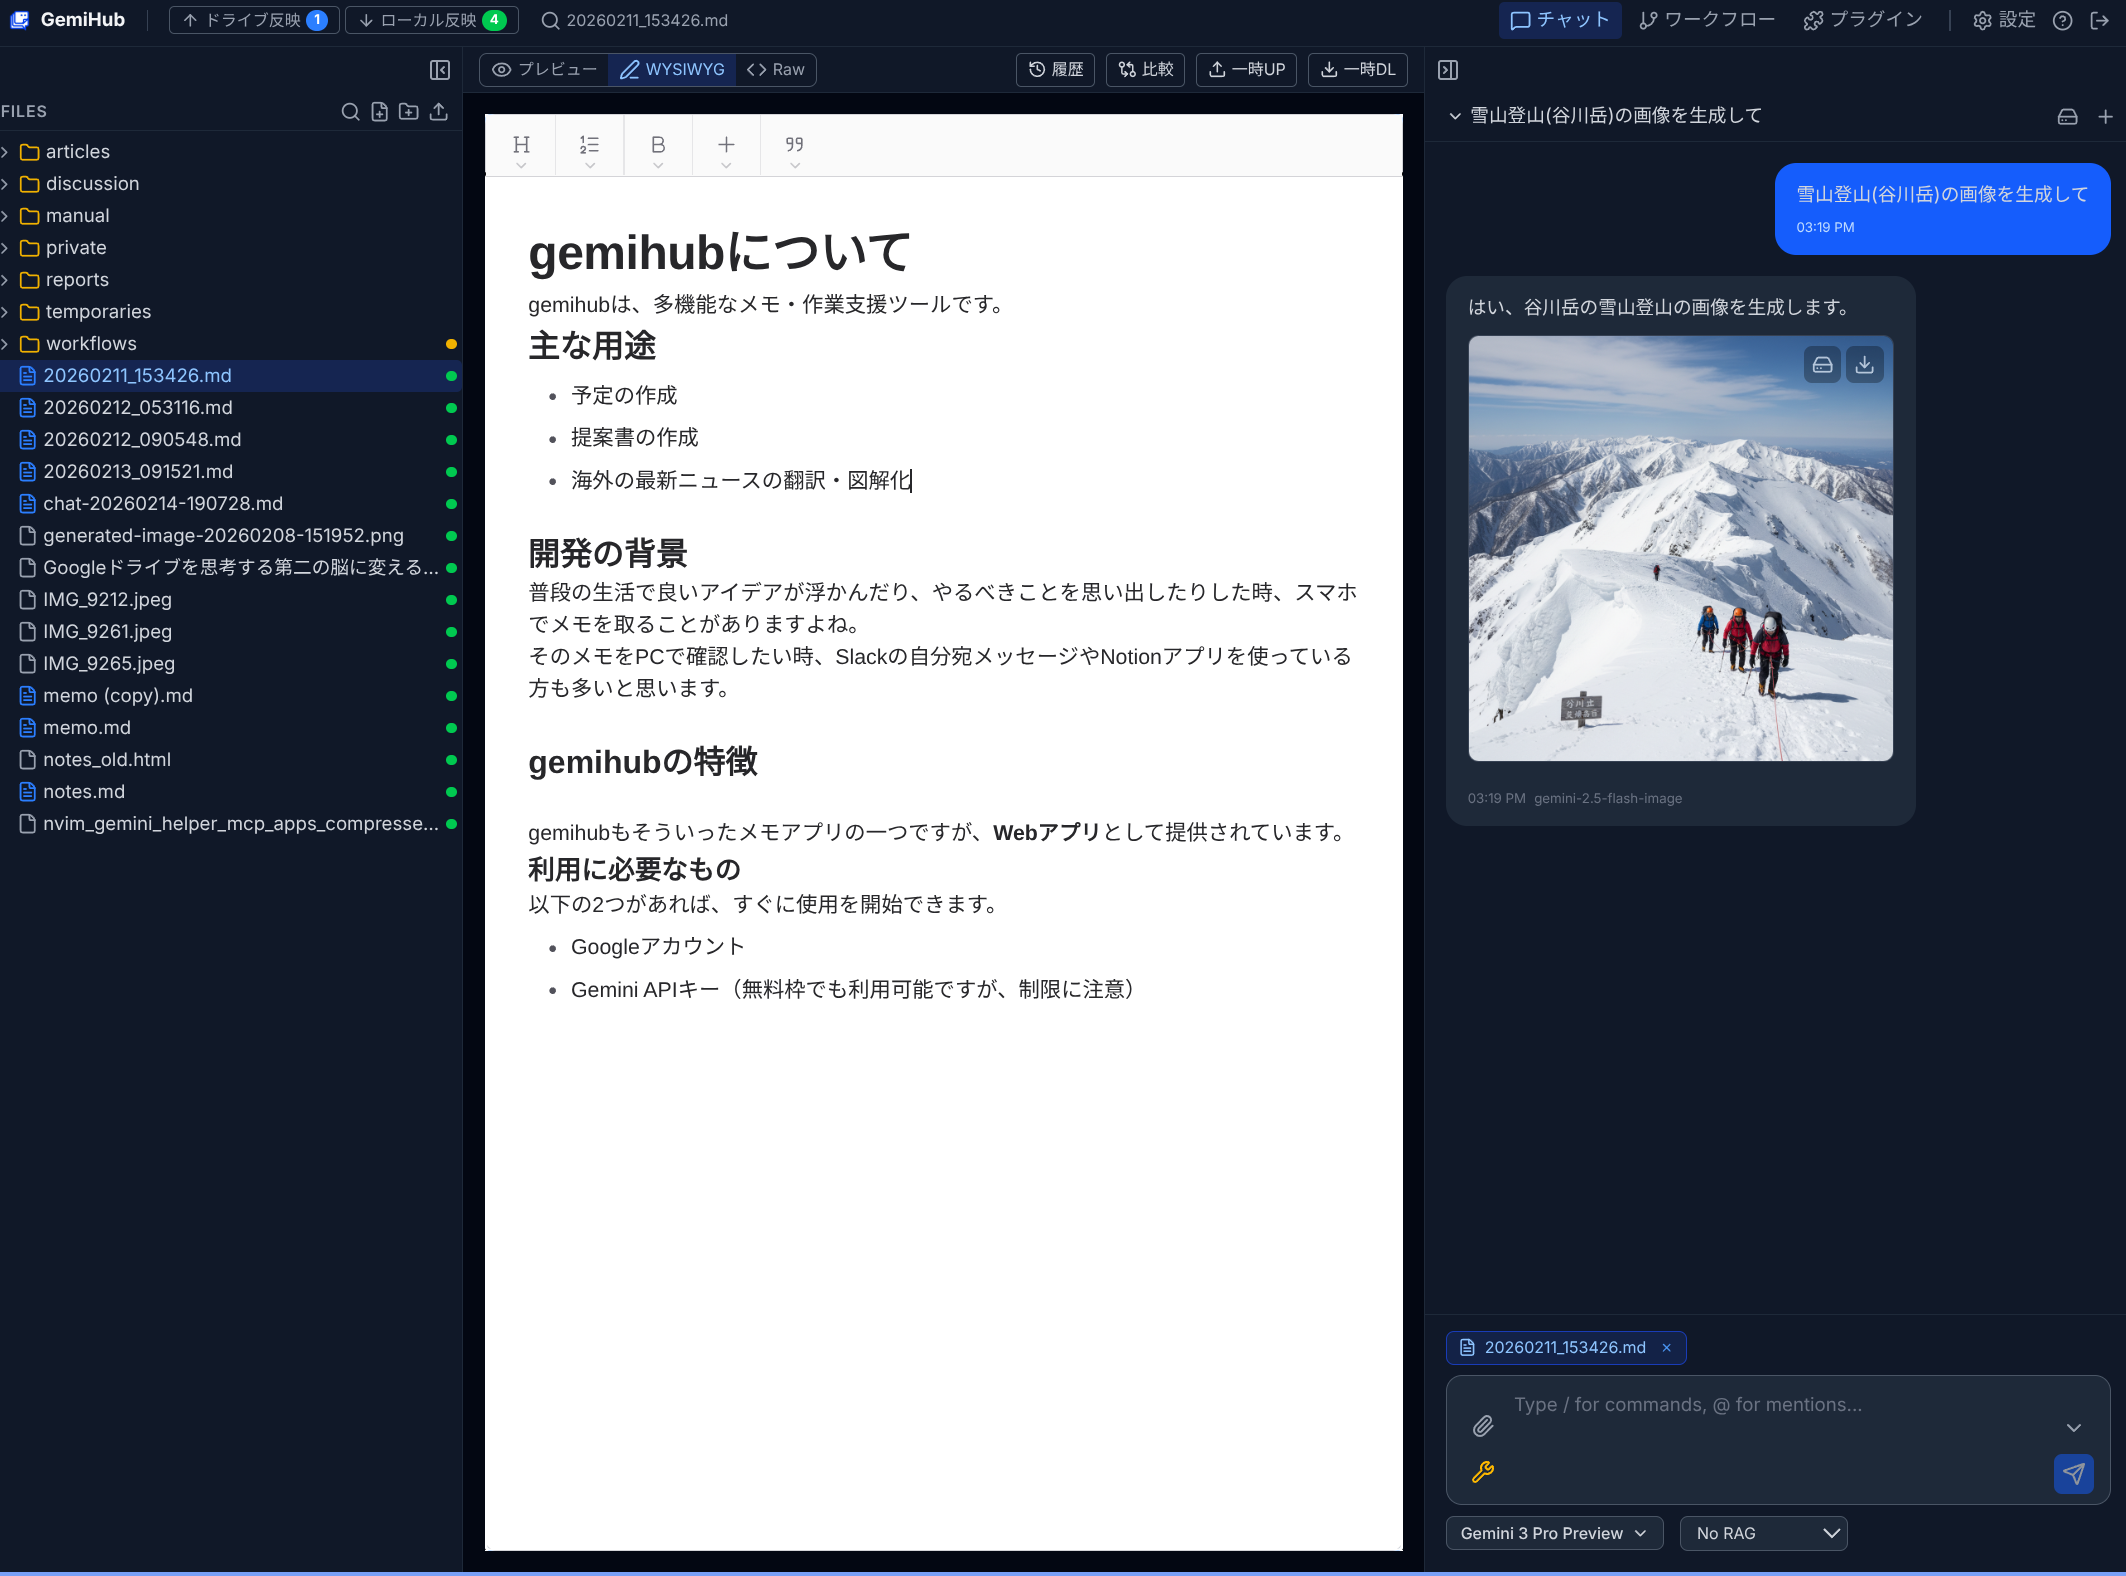Attach a file with the paperclip icon
Screen dimensions: 2126x1576
[x=1483, y=1427]
